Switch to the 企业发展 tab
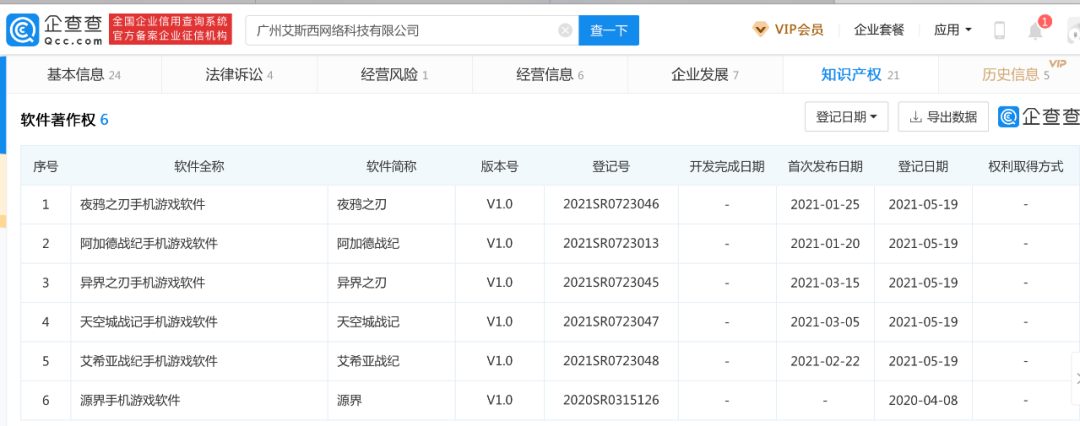This screenshot has width=1080, height=426. pos(705,74)
